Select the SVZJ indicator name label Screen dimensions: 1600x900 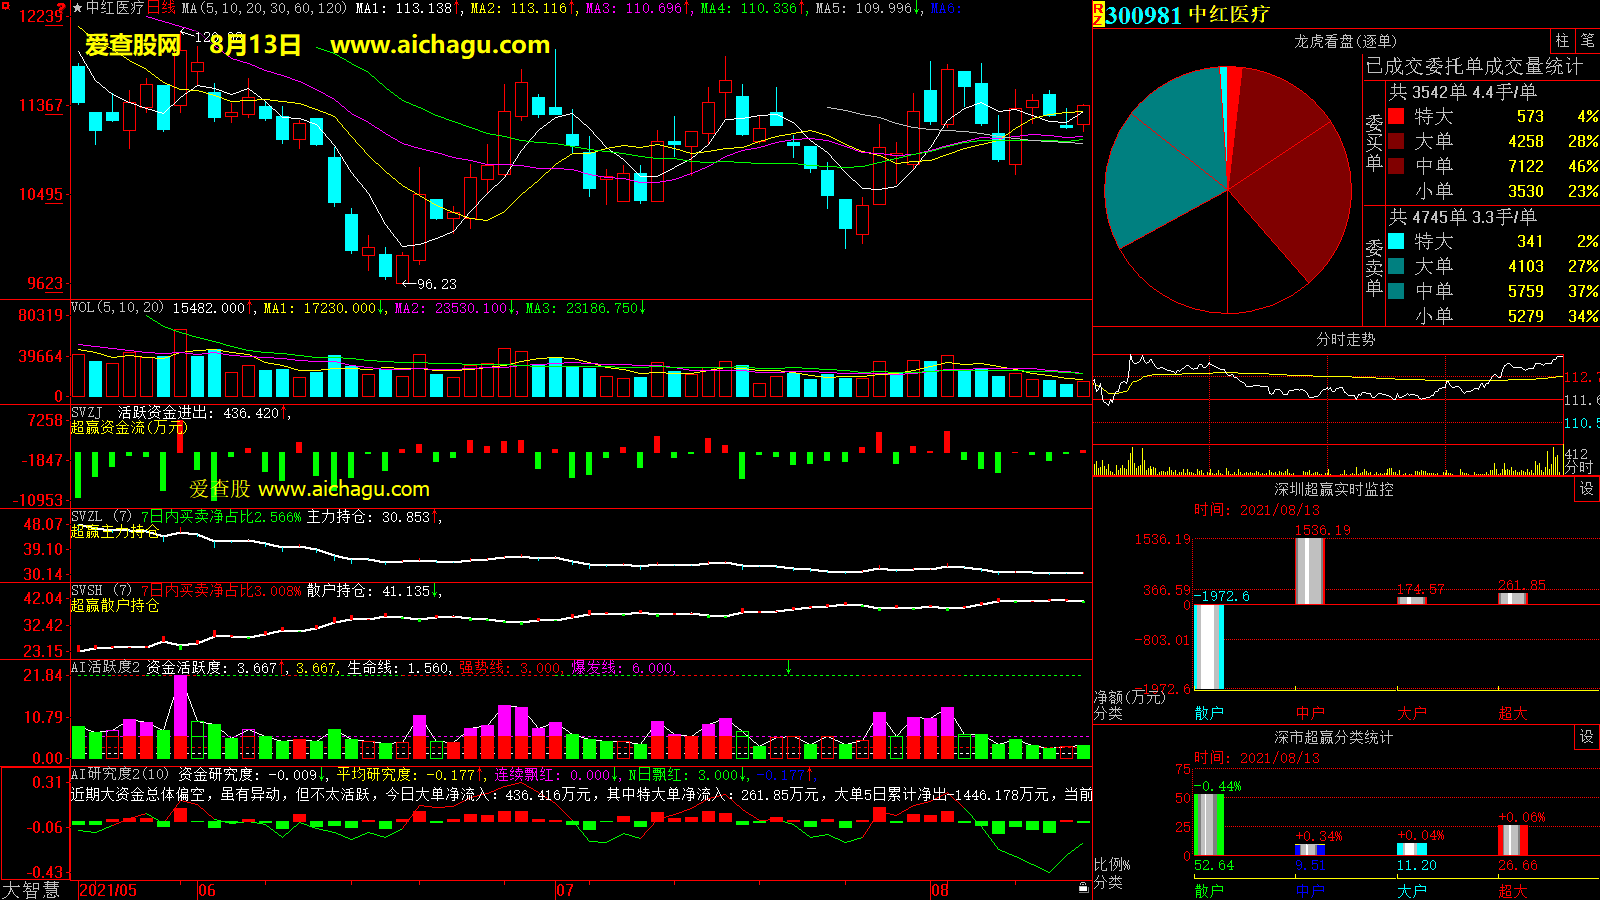pos(87,413)
